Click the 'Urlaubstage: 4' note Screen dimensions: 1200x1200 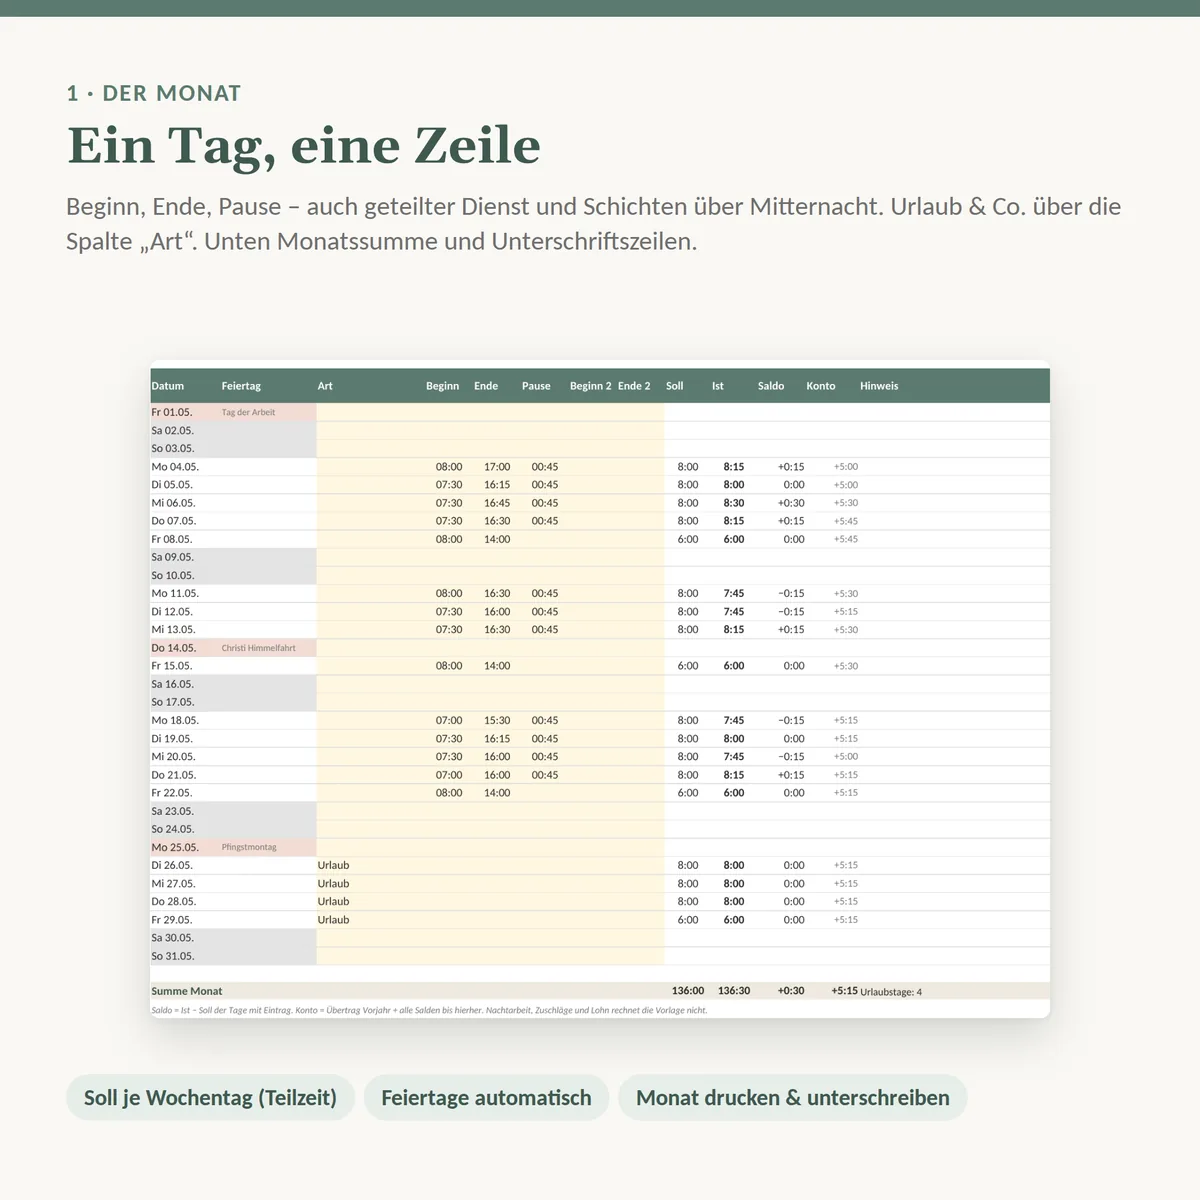coord(891,992)
